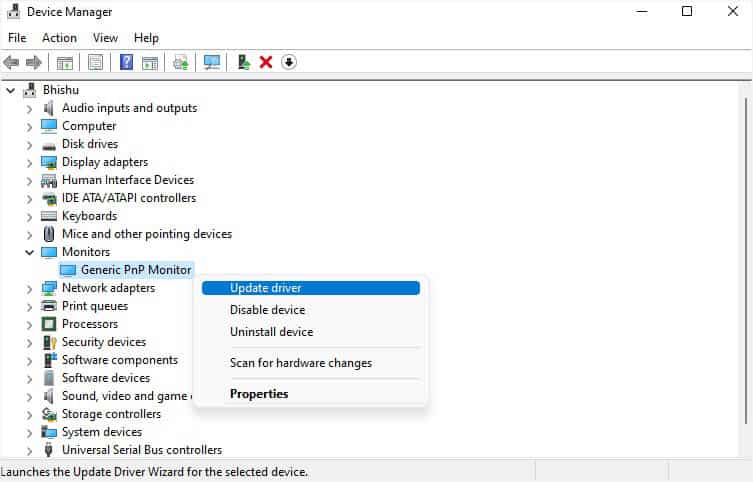Select the System devices label
This screenshot has height=482, width=753.
pos(102,432)
